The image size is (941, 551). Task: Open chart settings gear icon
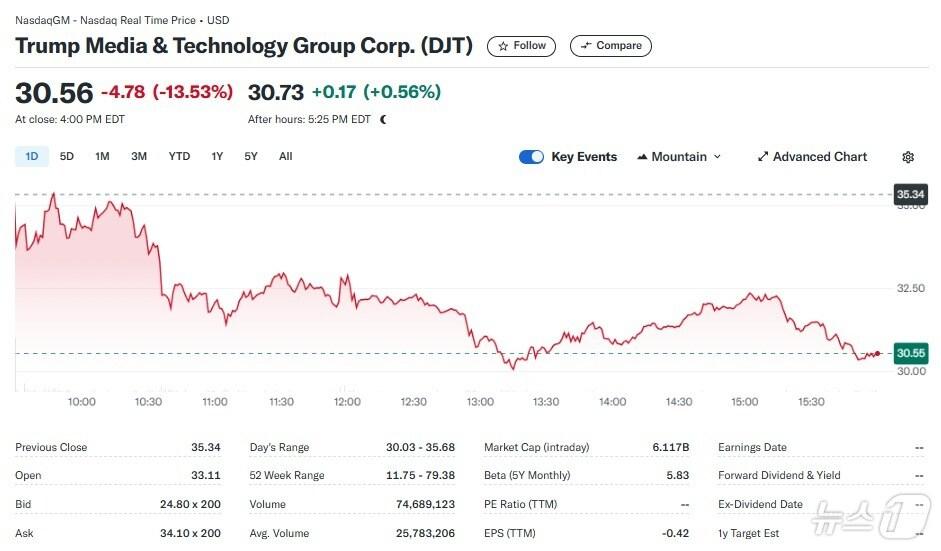click(908, 157)
